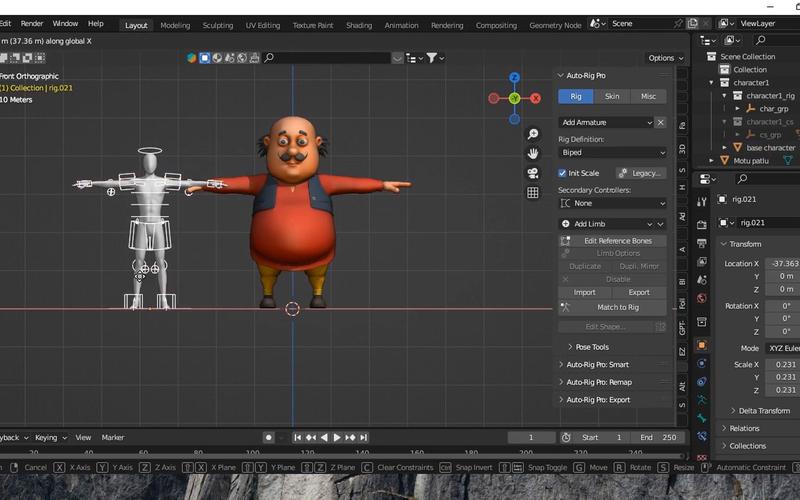Select the base character item in outliner

[x=770, y=147]
